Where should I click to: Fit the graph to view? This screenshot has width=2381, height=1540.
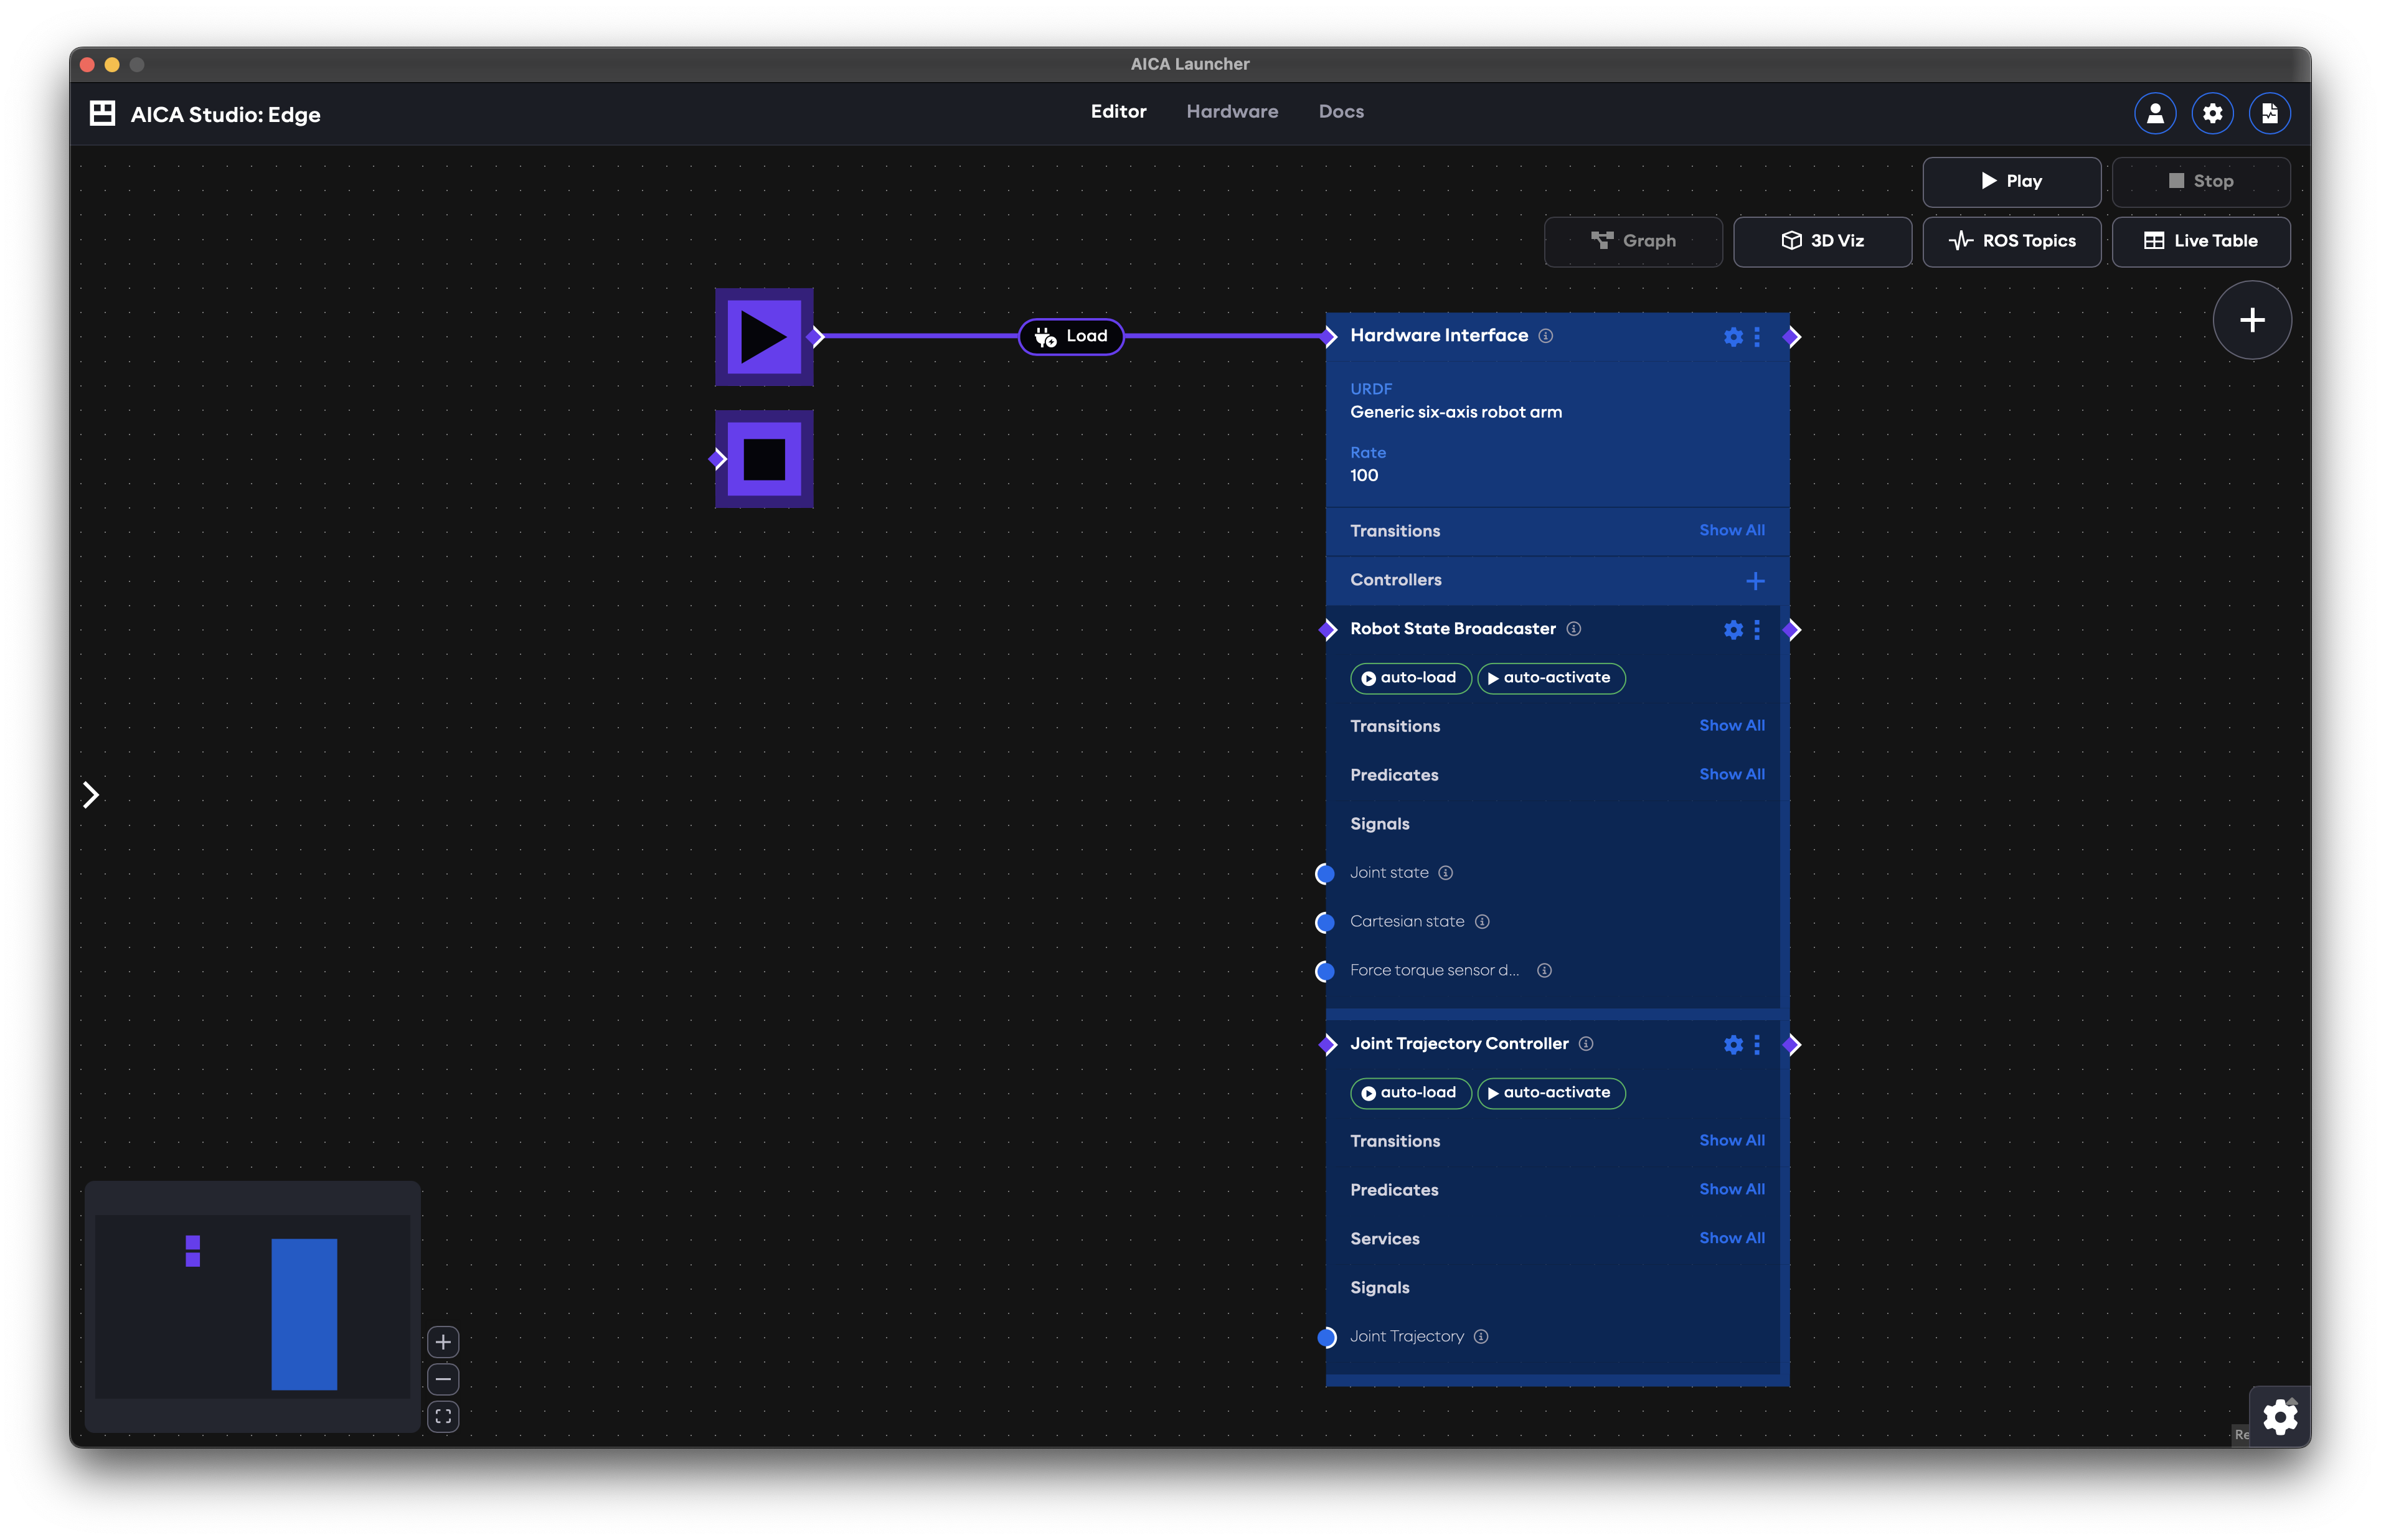[x=443, y=1417]
